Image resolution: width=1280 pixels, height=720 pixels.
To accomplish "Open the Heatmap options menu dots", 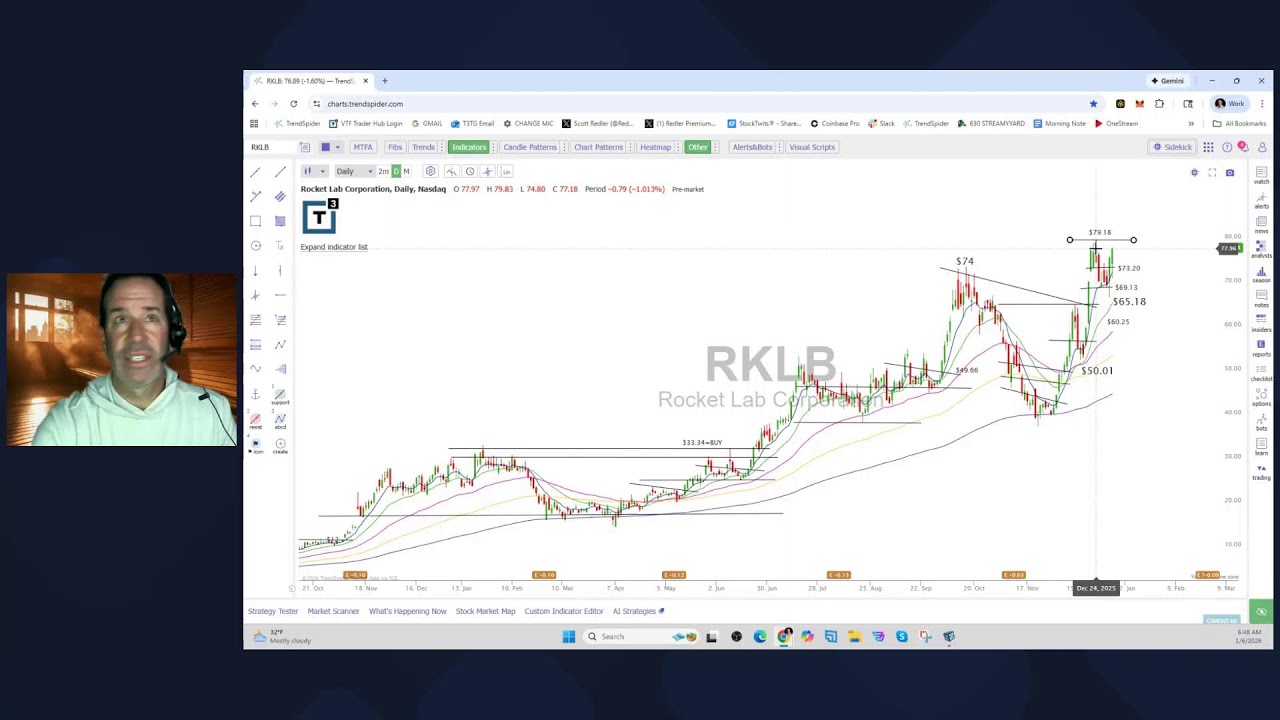I will pos(678,147).
